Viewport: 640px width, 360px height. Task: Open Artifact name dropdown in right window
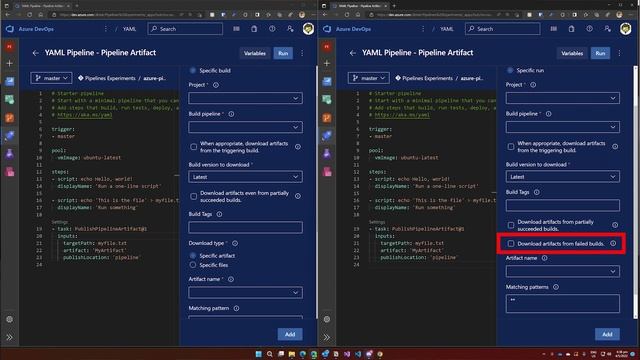[x=562, y=271]
